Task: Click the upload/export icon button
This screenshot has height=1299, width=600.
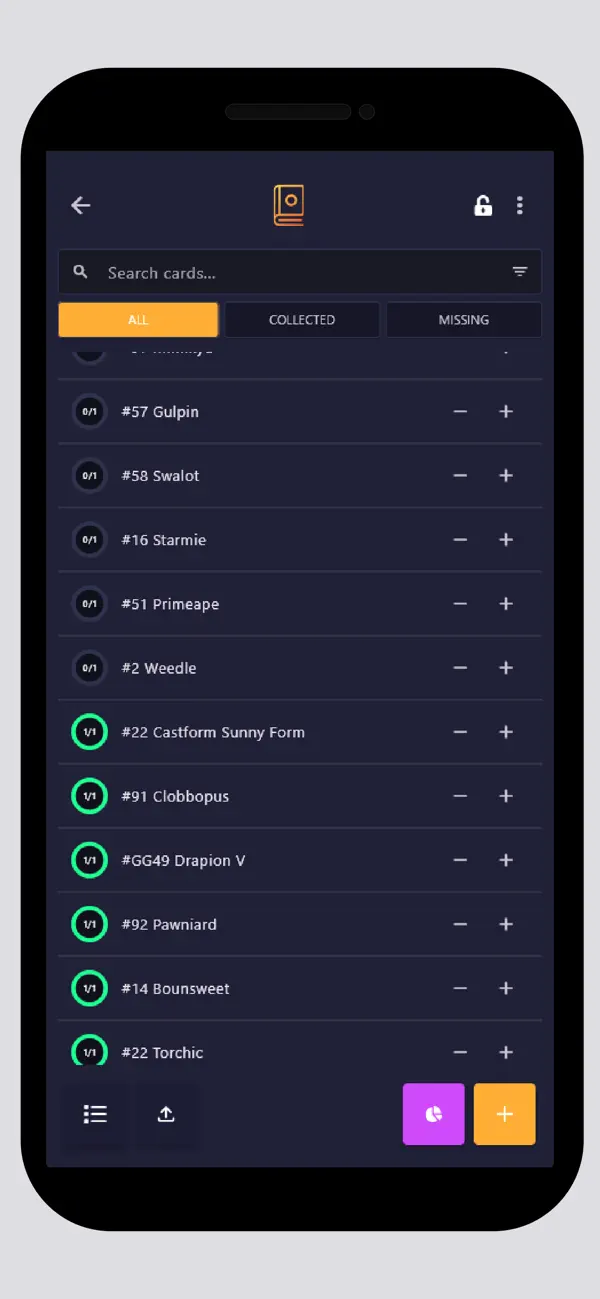Action: point(166,1114)
